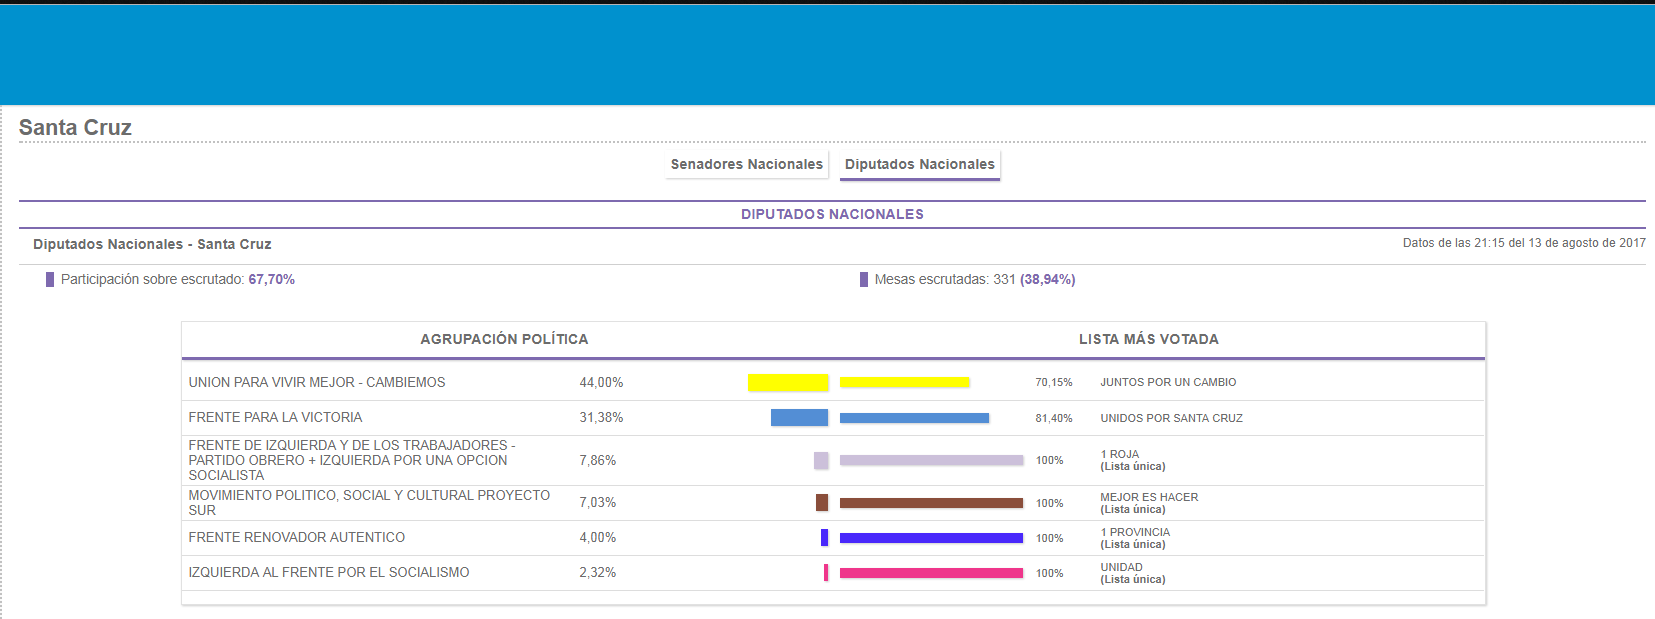The width and height of the screenshot is (1655, 619).
Task: Click 100% value beside MEJOR ES HACER
Action: click(x=1049, y=503)
